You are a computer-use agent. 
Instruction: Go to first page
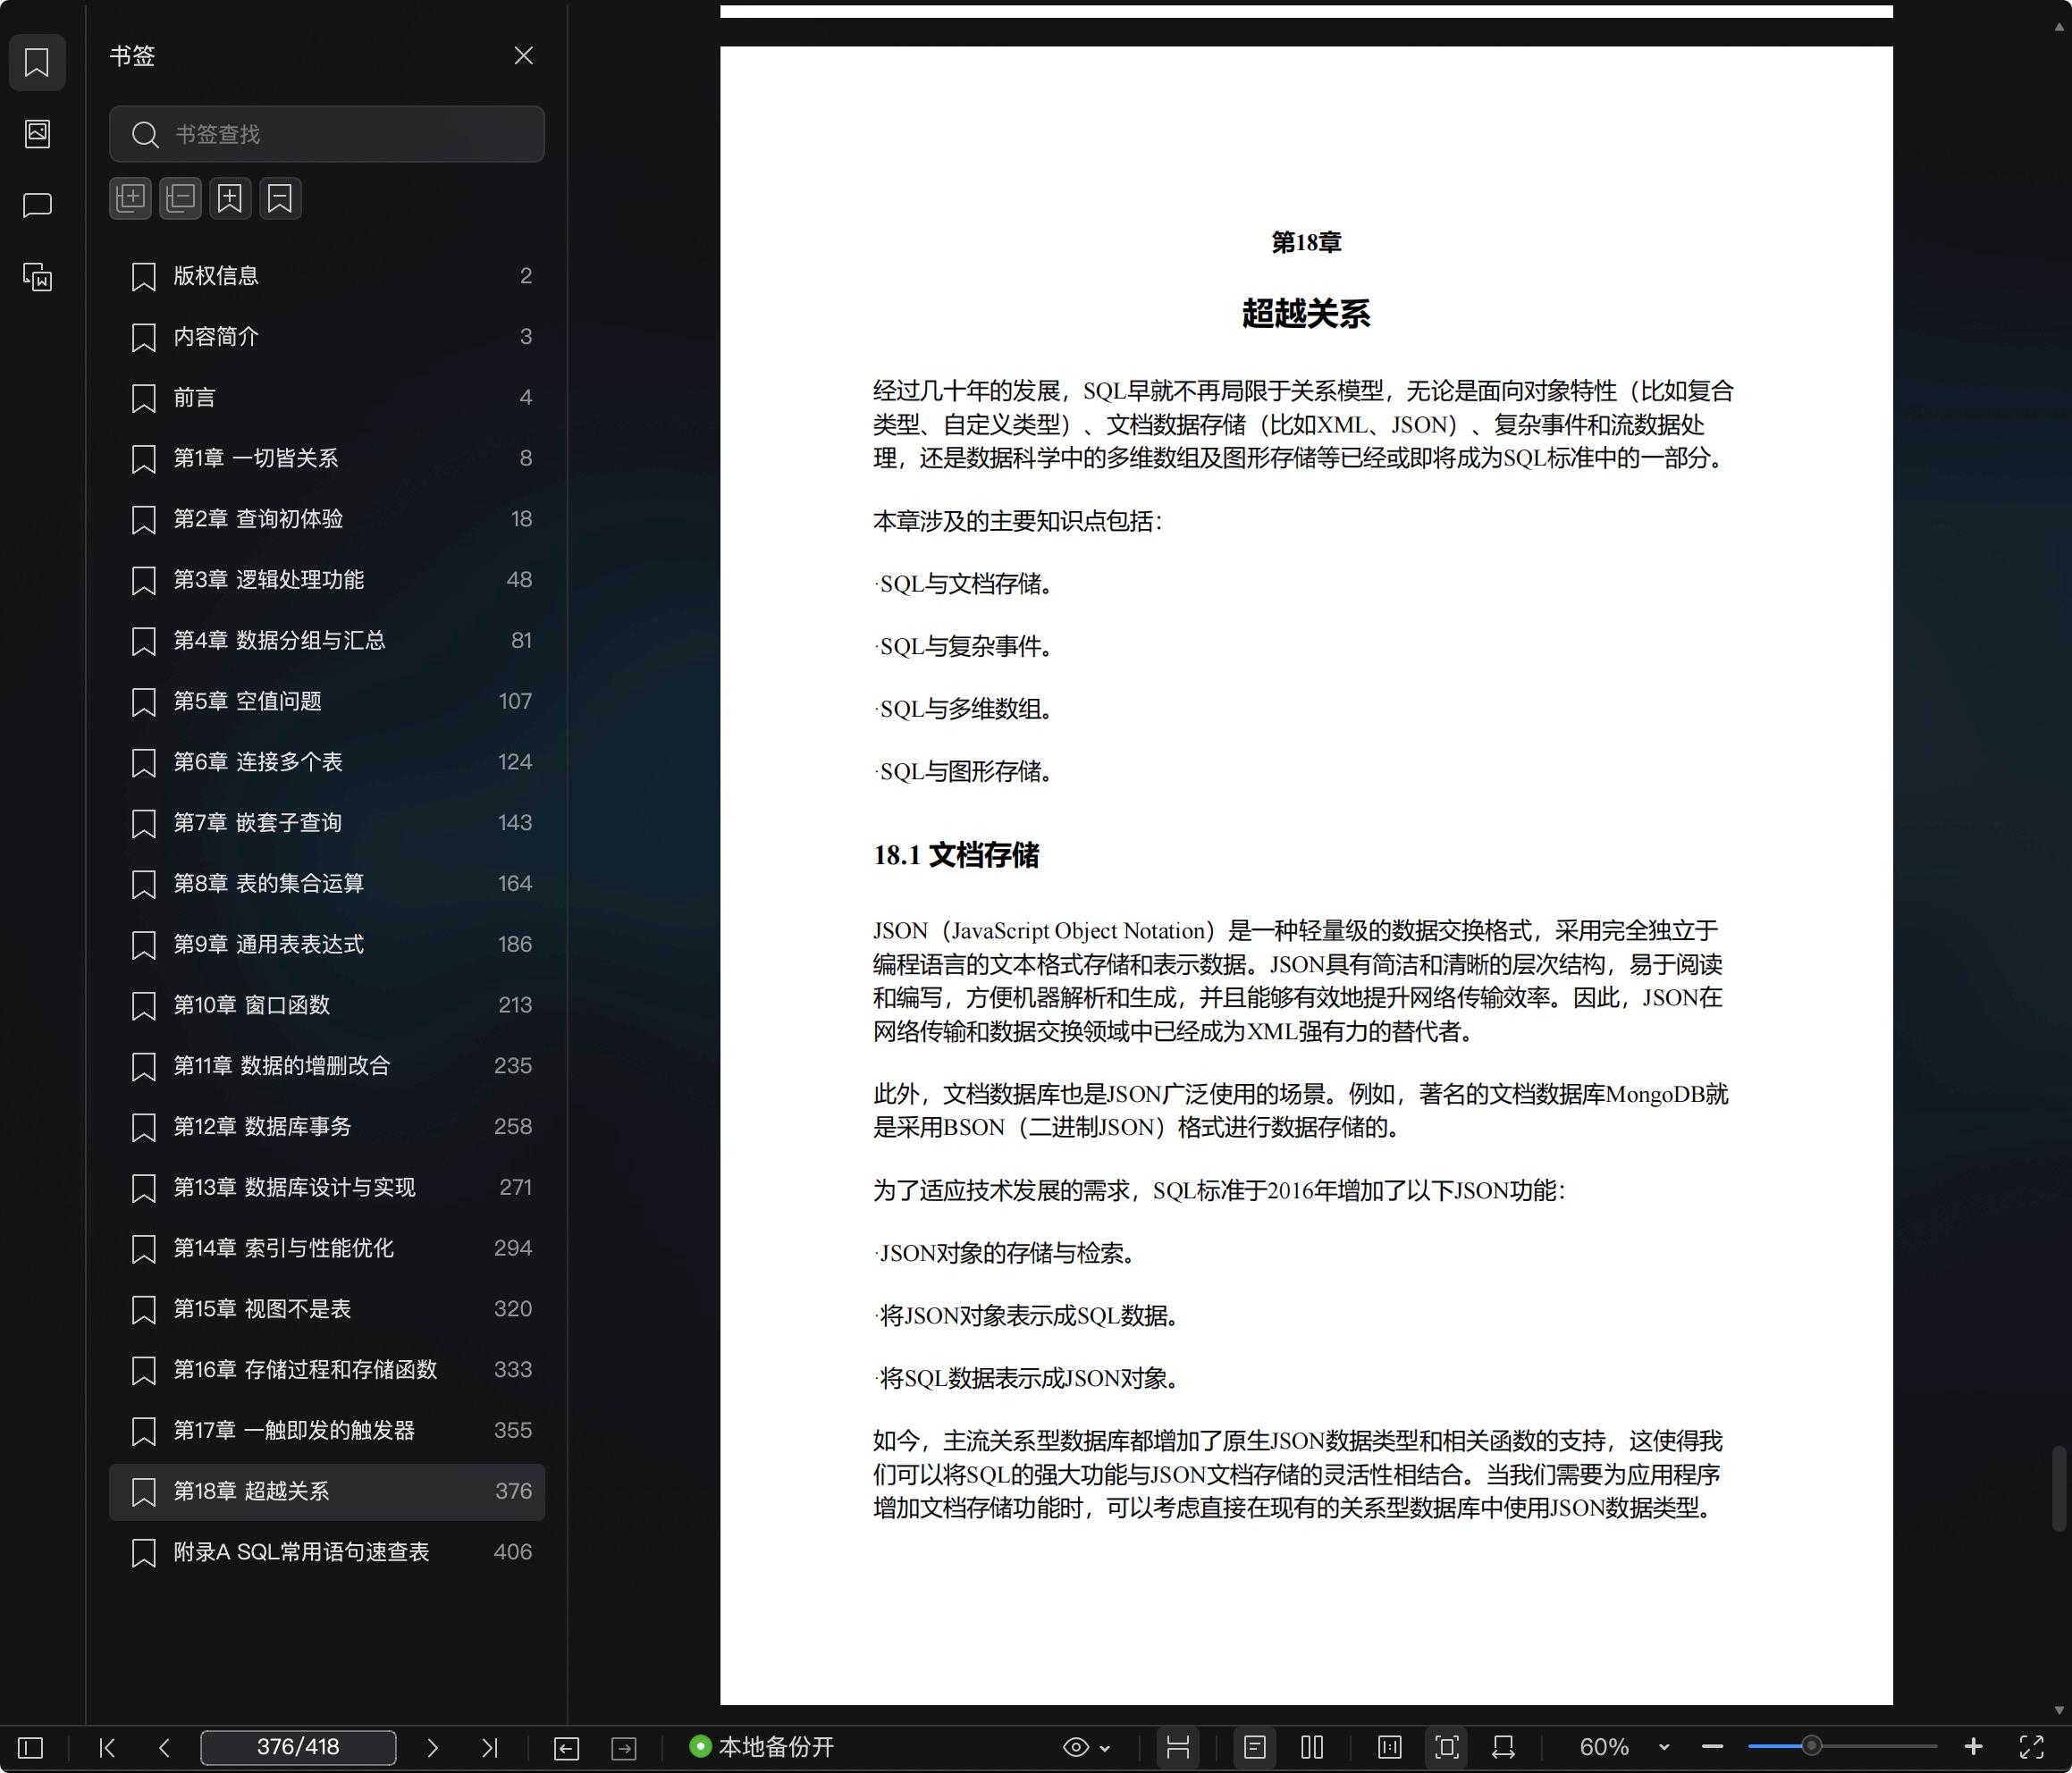107,1748
